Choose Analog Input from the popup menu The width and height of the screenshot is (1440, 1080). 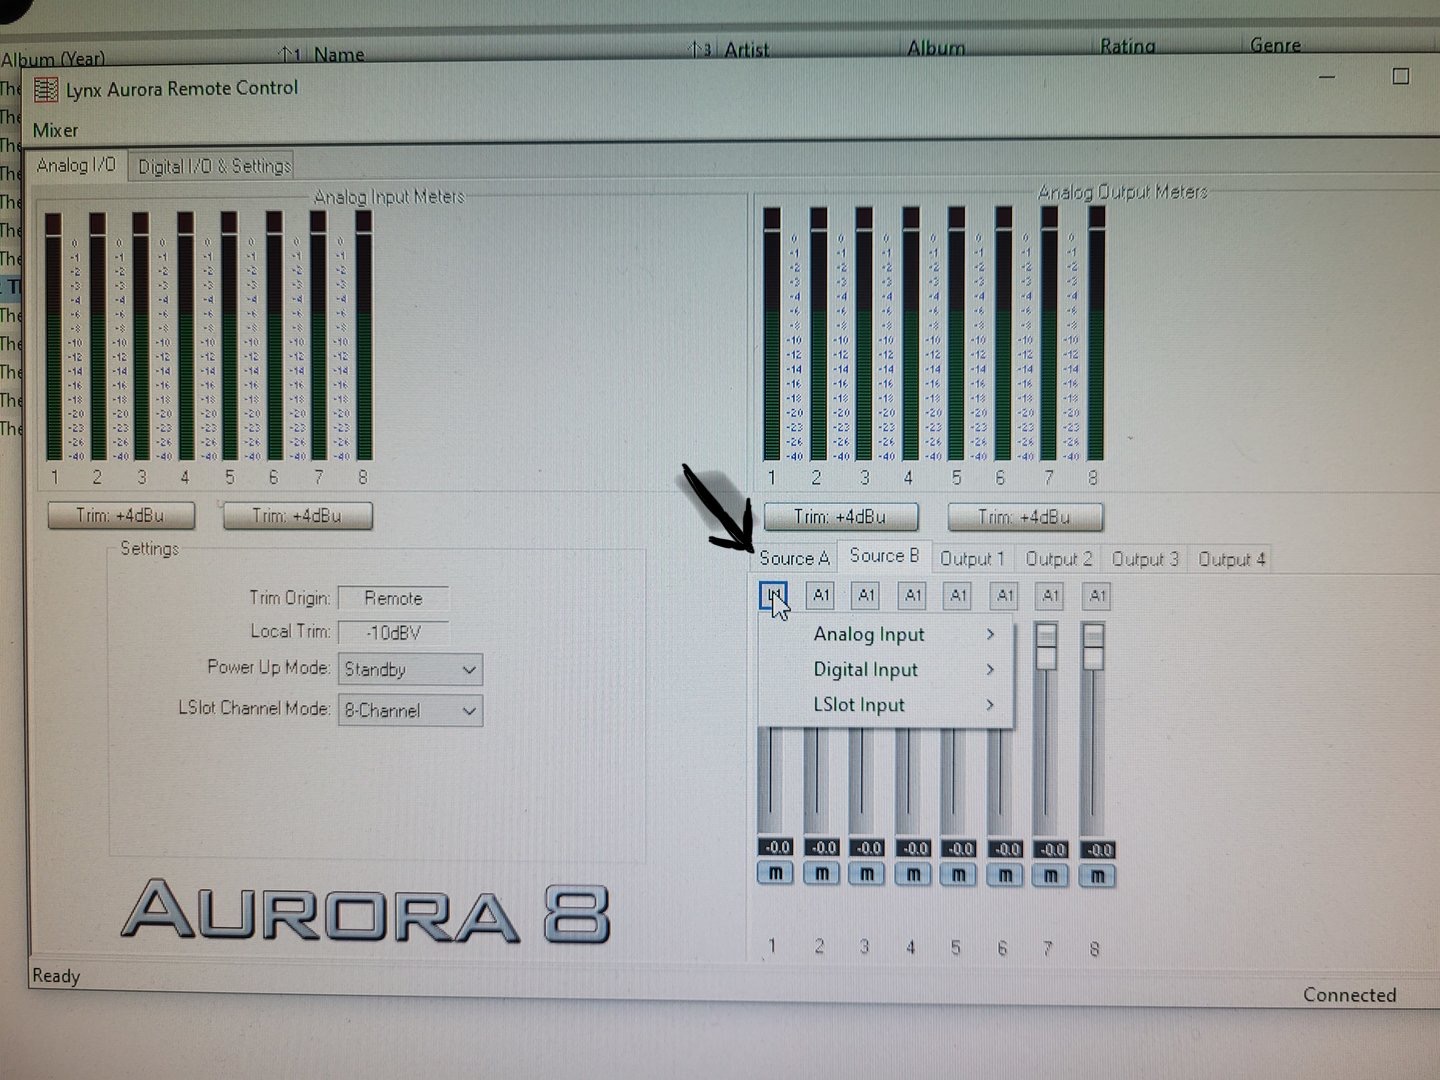[887, 634]
